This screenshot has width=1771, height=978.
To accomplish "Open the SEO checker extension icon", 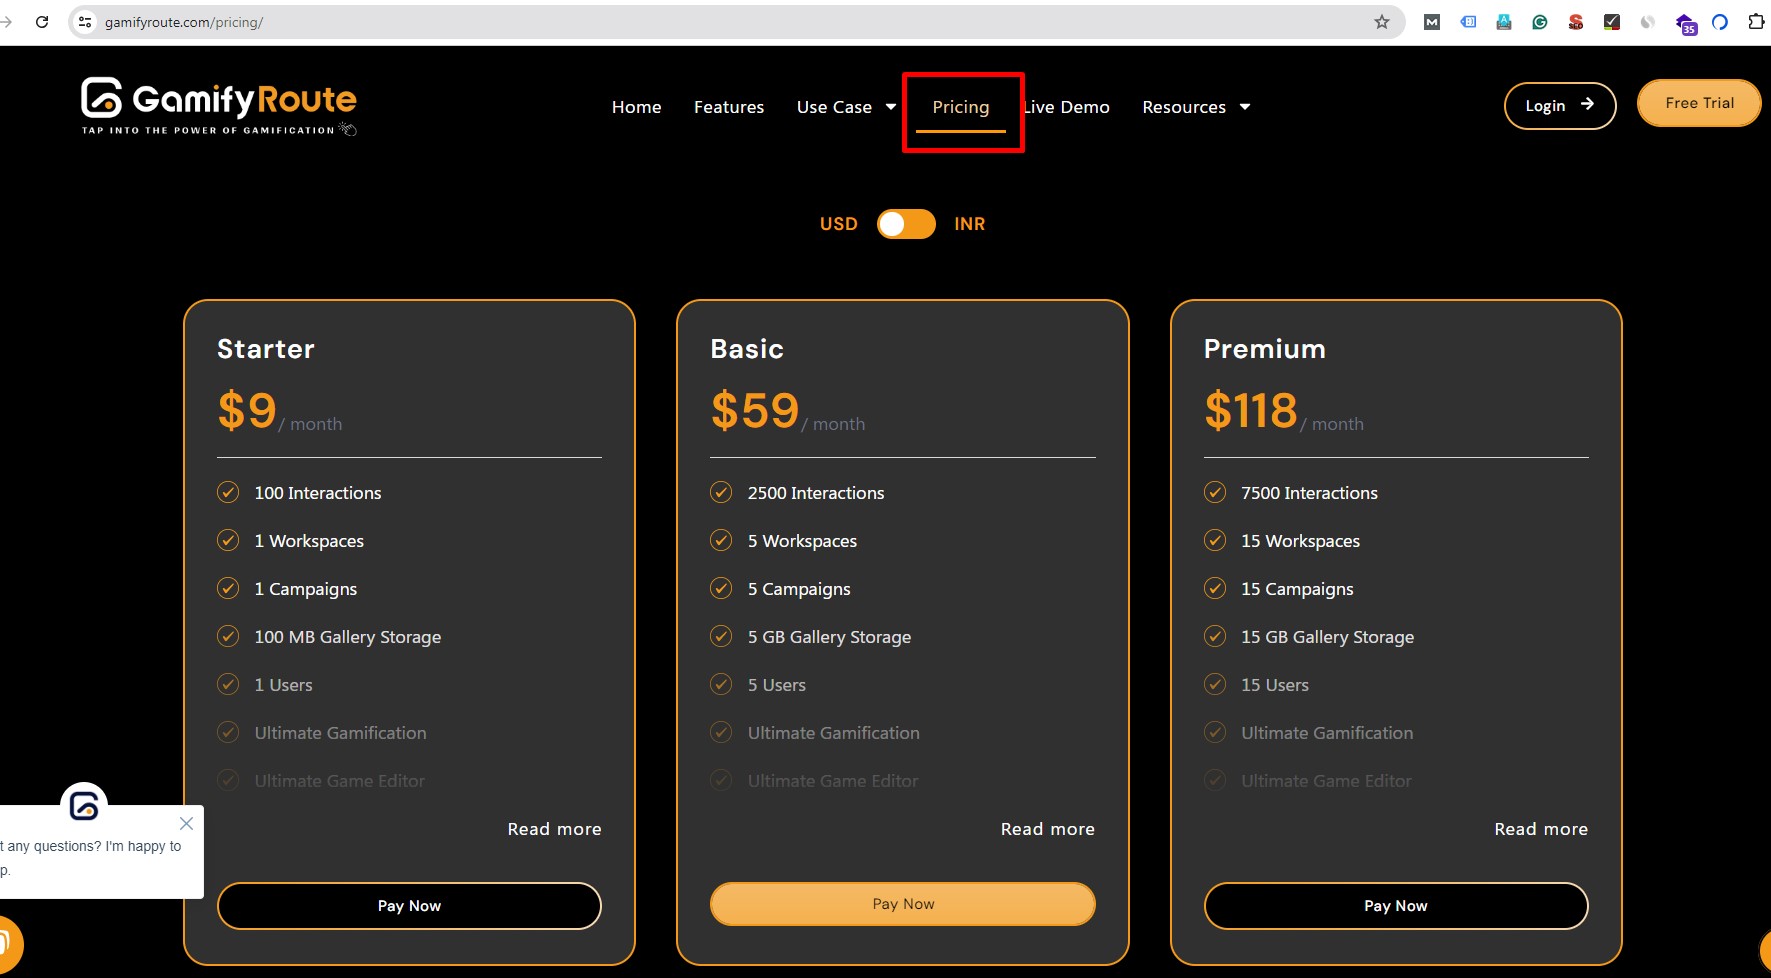I will click(1576, 21).
